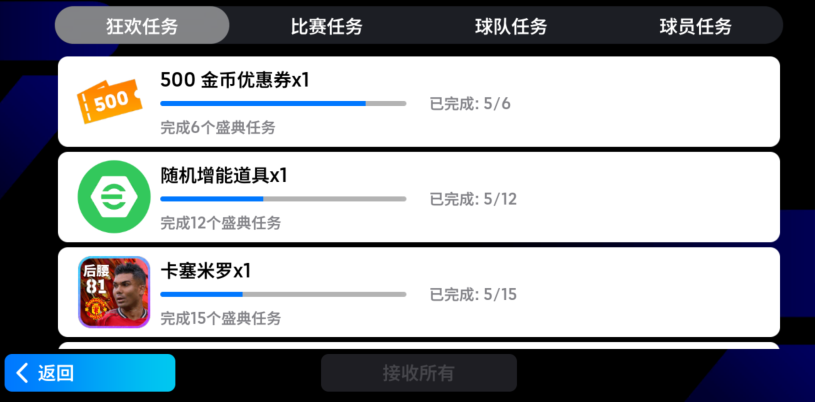
Task: Select the 随机增能道具x1 reward title
Action: point(224,175)
